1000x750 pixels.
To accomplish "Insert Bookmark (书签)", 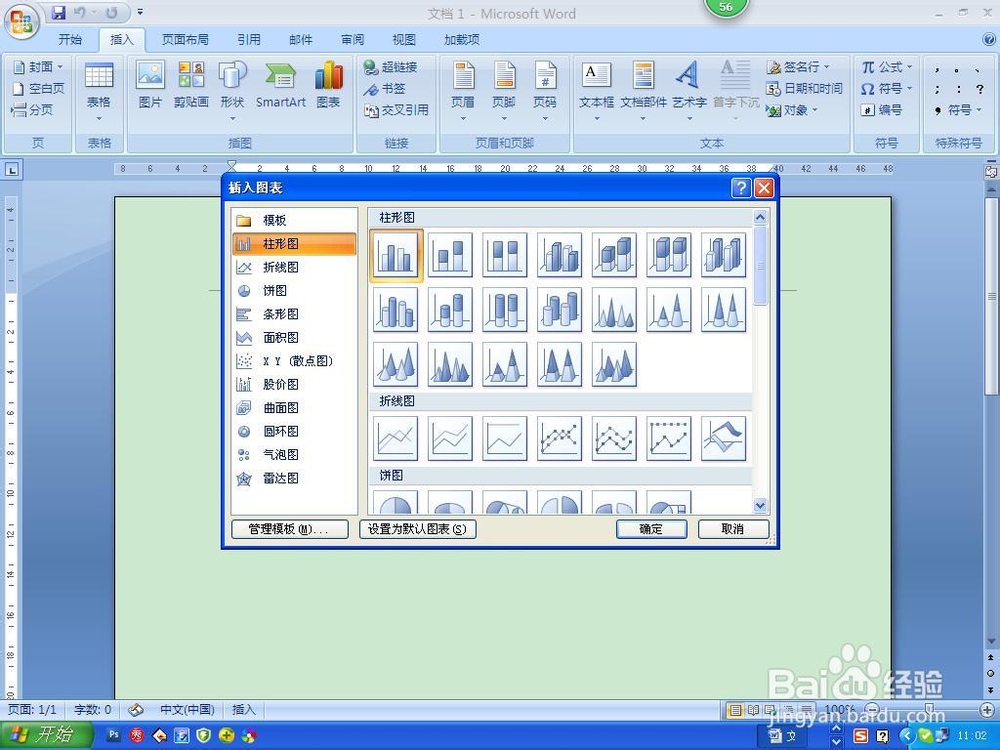I will point(385,89).
